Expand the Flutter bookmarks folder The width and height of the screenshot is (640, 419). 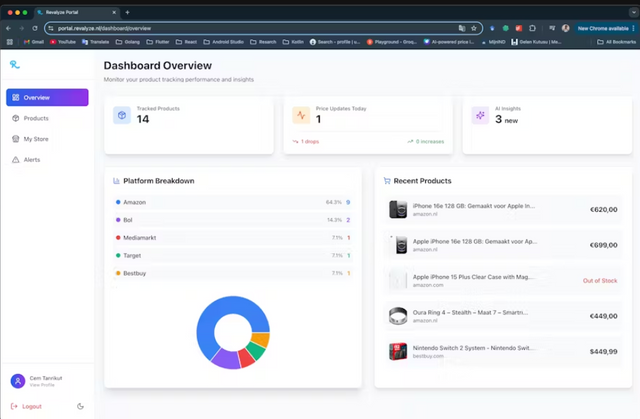[158, 42]
